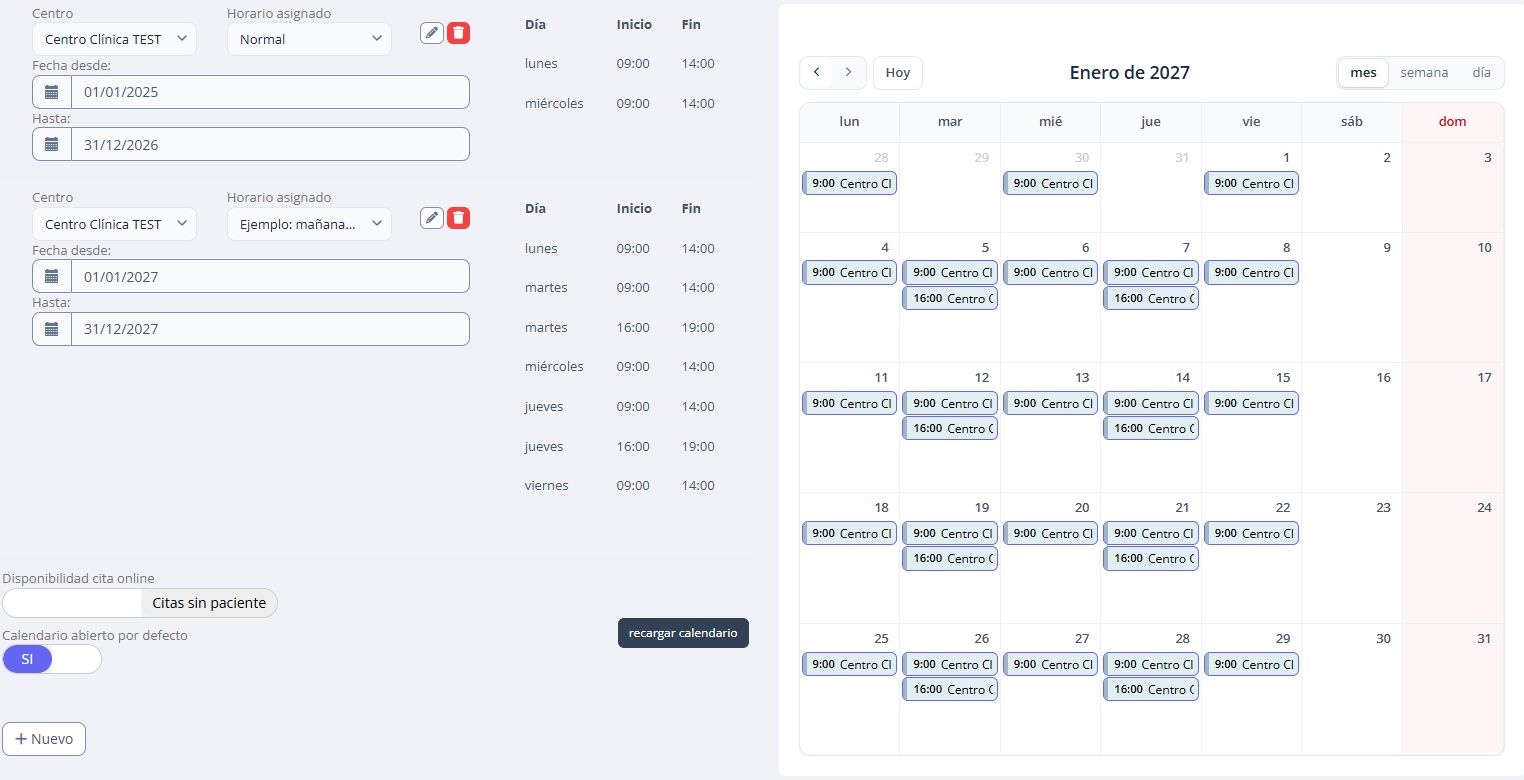Open the Centro dropdown of the second schedule
This screenshot has width=1524, height=780.
pos(114,224)
